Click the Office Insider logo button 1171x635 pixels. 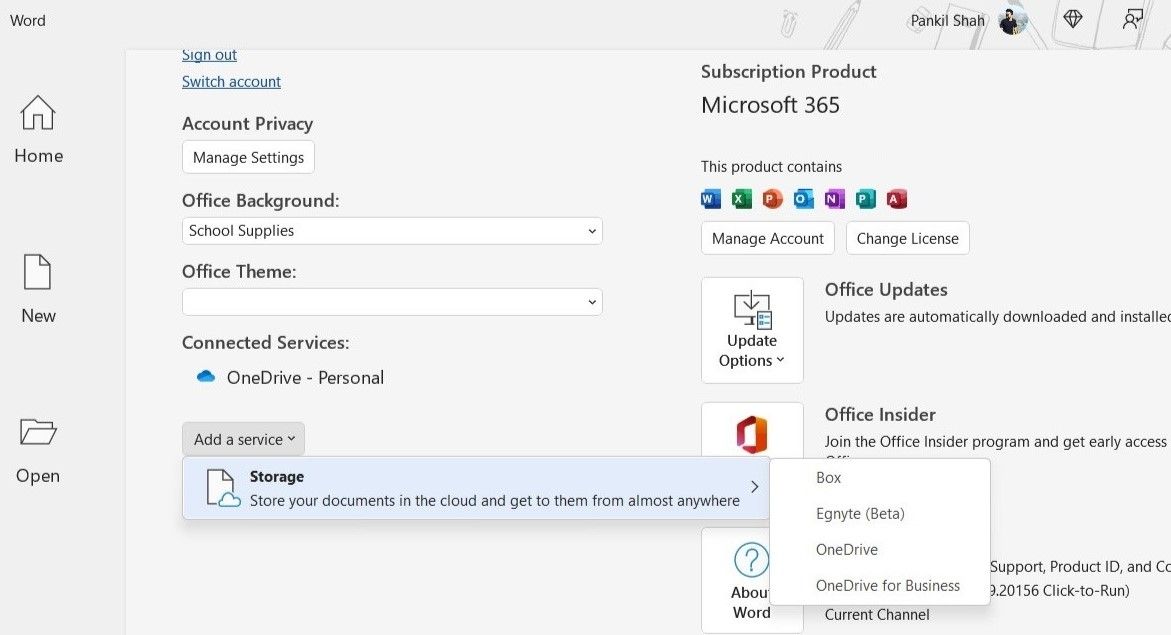click(752, 433)
